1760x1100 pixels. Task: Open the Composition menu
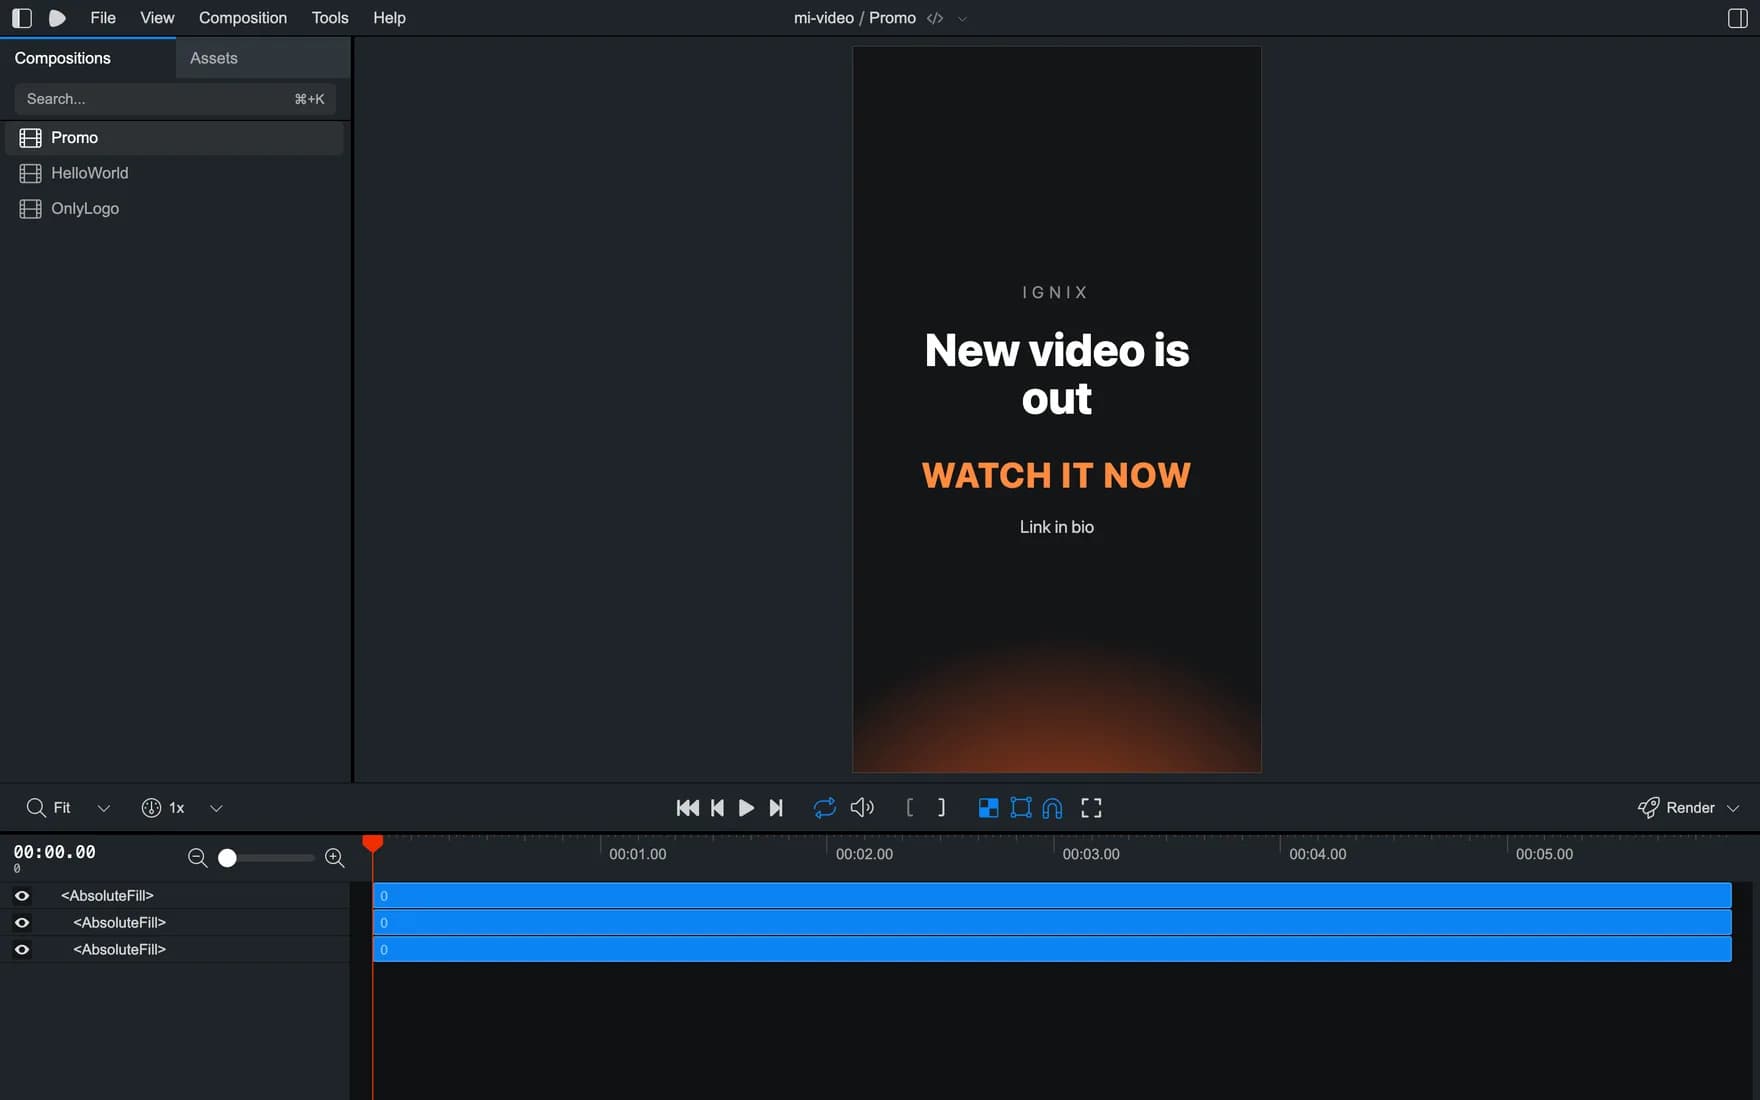[x=243, y=18]
